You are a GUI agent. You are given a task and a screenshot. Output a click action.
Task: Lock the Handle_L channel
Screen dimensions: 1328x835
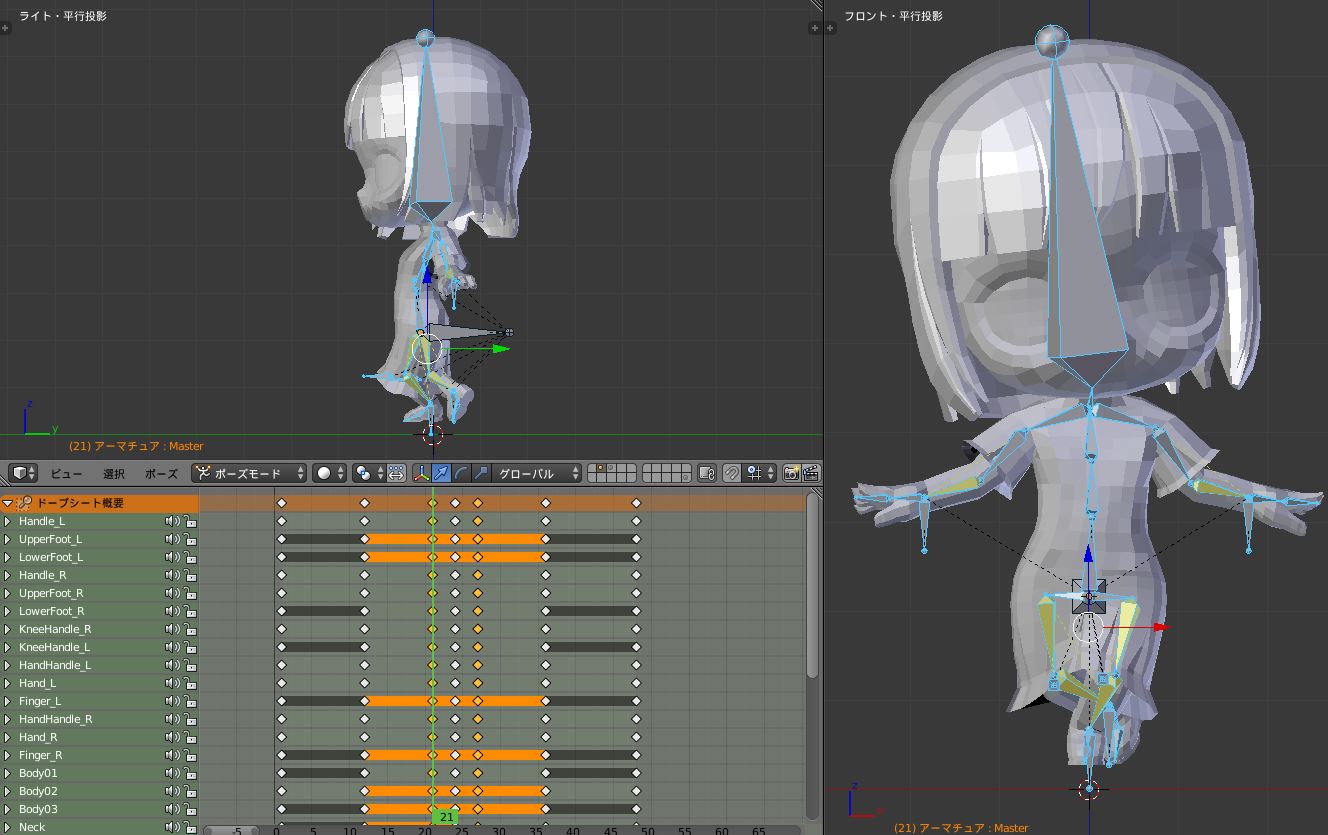189,521
